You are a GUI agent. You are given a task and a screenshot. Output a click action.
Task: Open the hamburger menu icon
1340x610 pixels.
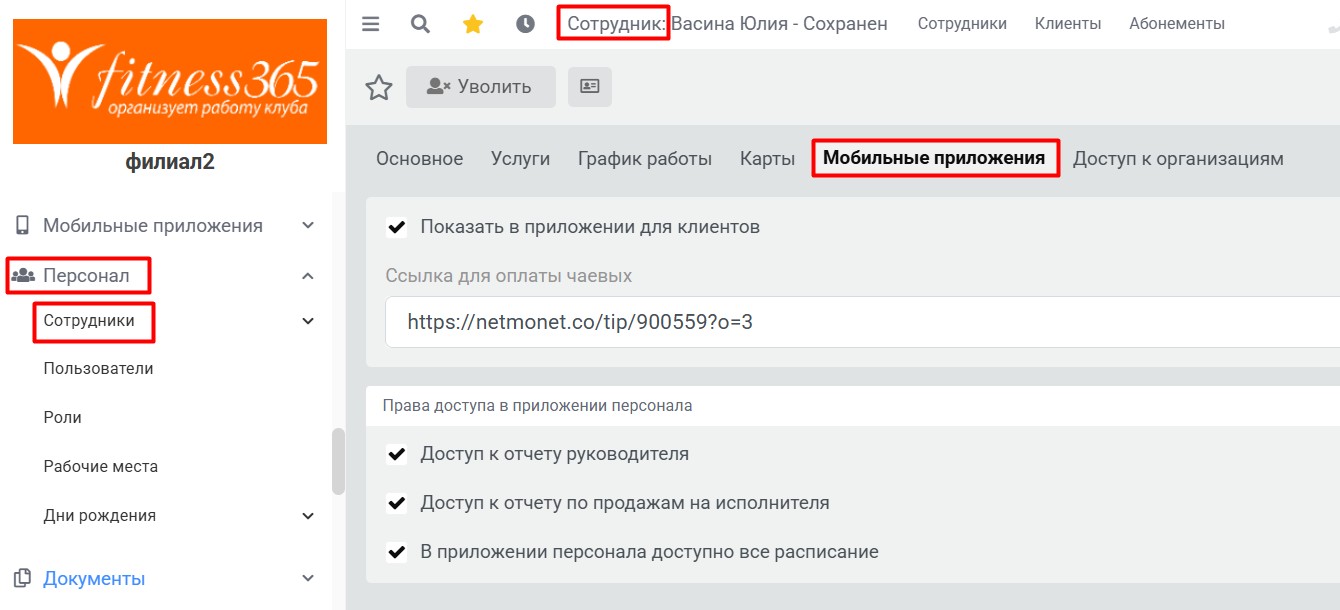pos(371,24)
